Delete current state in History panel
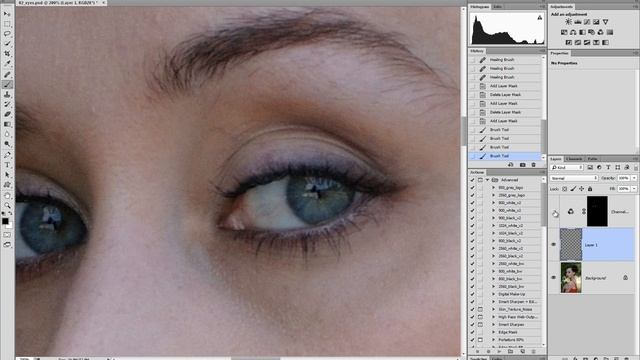 click(x=533, y=165)
